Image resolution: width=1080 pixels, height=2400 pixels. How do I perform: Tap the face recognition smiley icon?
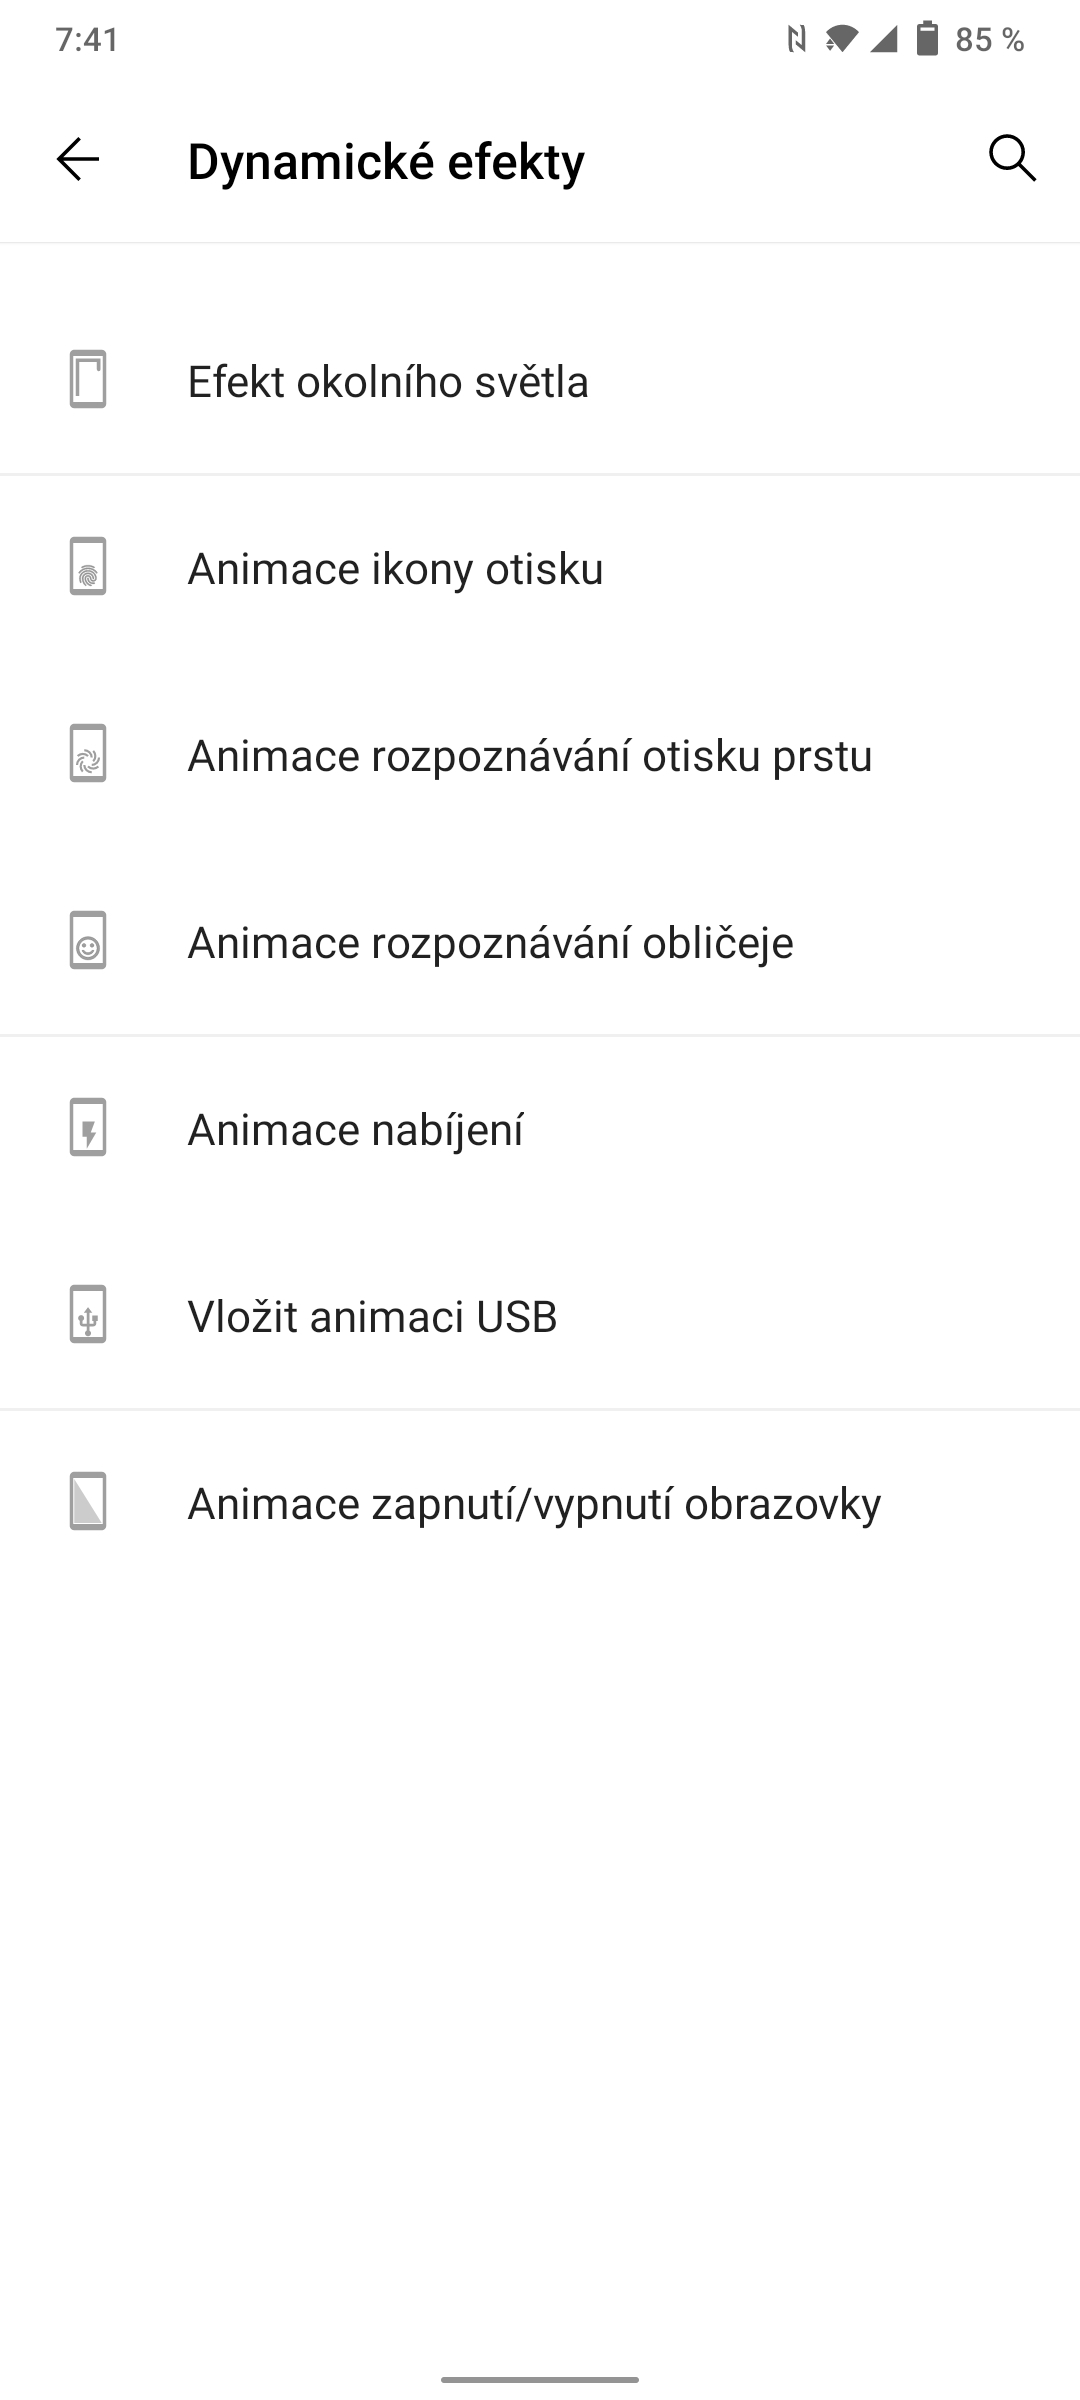pos(88,941)
